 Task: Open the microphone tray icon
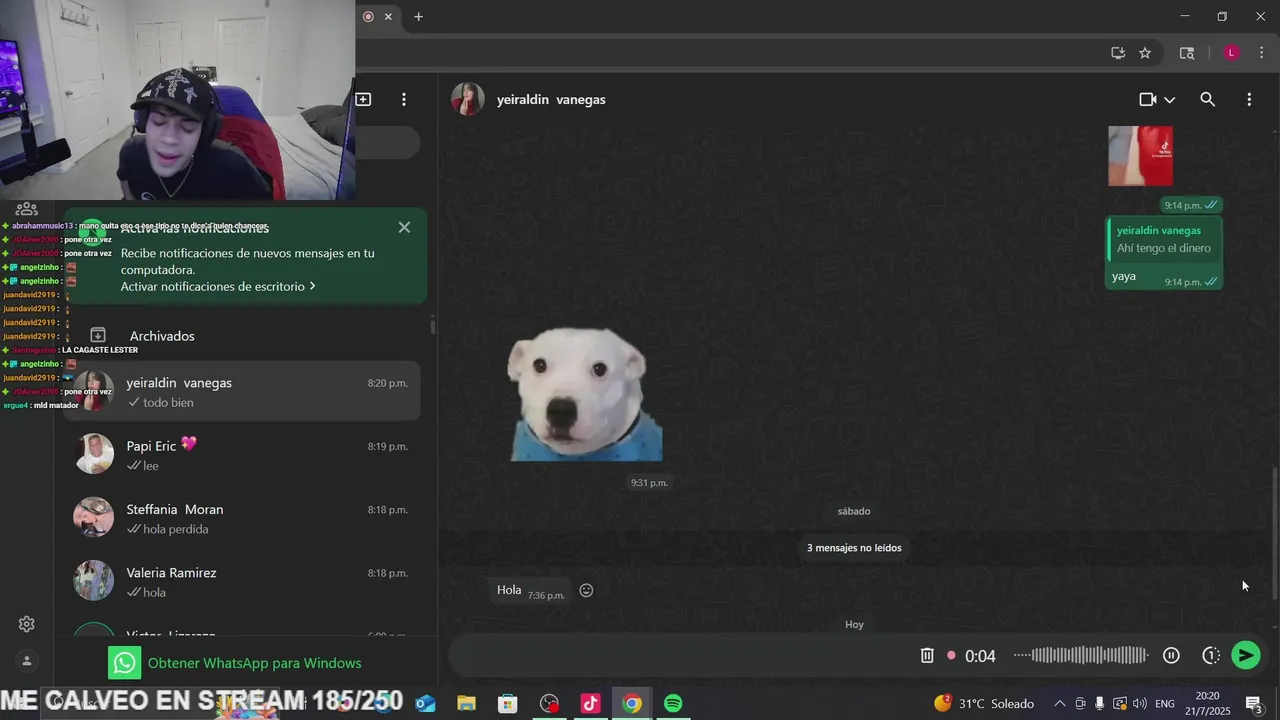pyautogui.click(x=1100, y=704)
